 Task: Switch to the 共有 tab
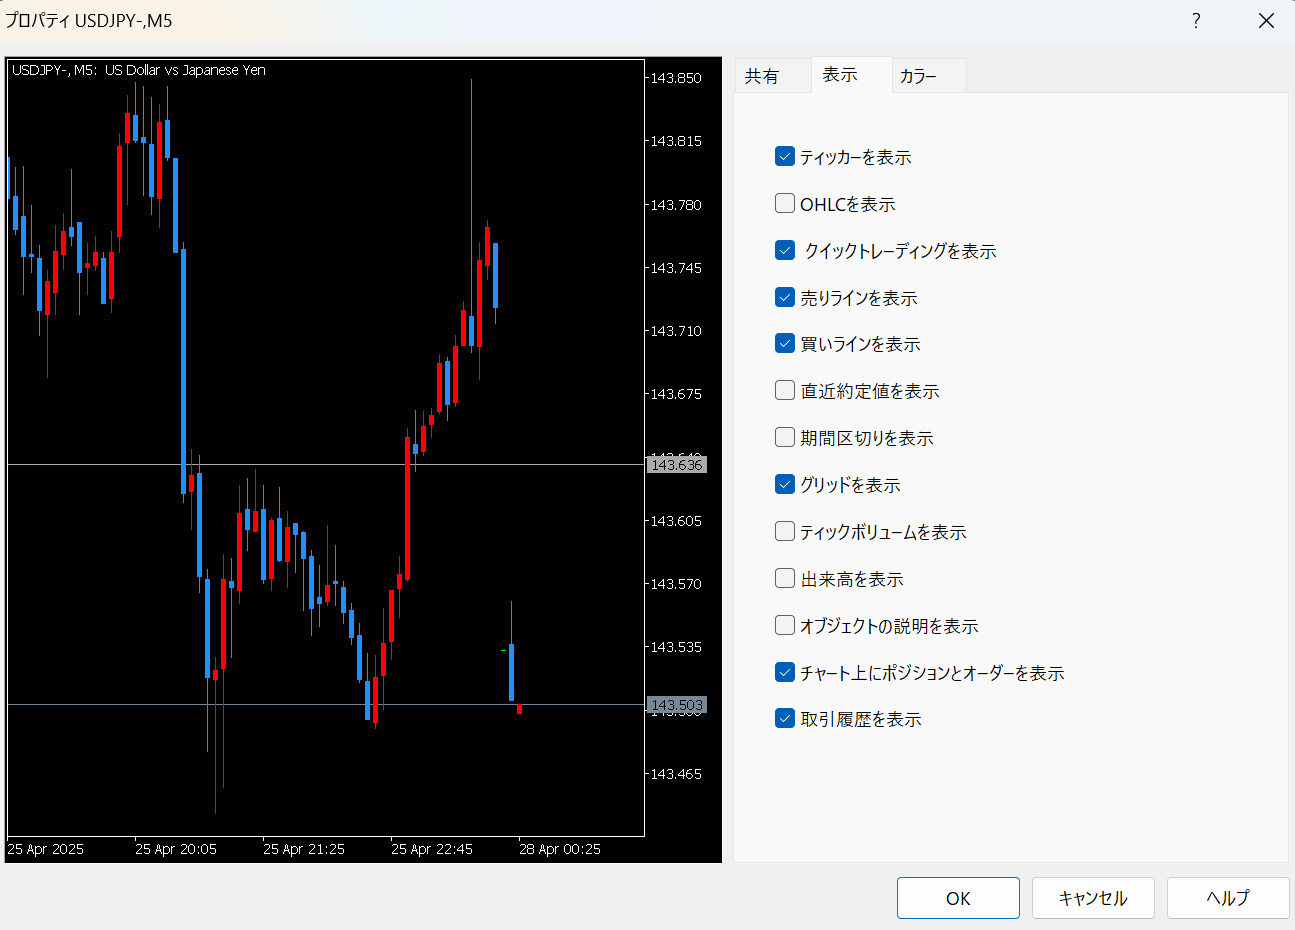pyautogui.click(x=772, y=76)
